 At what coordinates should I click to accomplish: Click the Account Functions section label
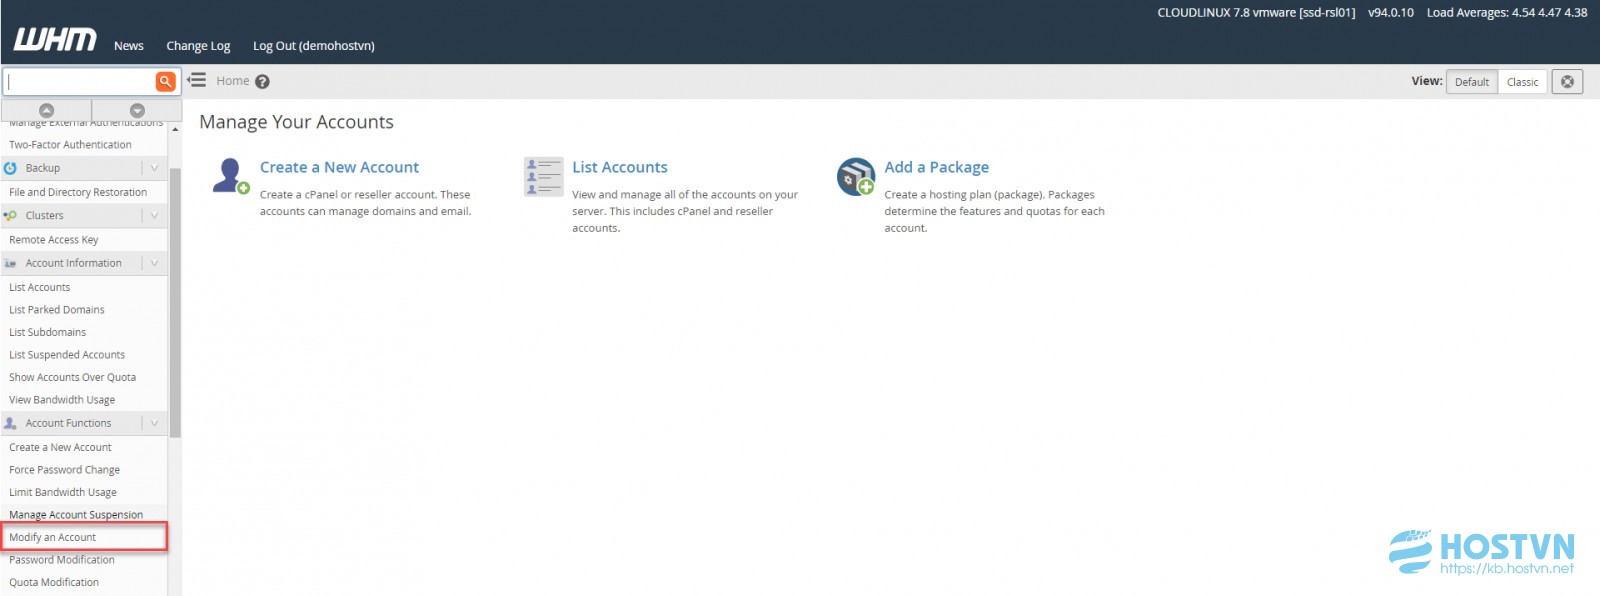pyautogui.click(x=69, y=423)
